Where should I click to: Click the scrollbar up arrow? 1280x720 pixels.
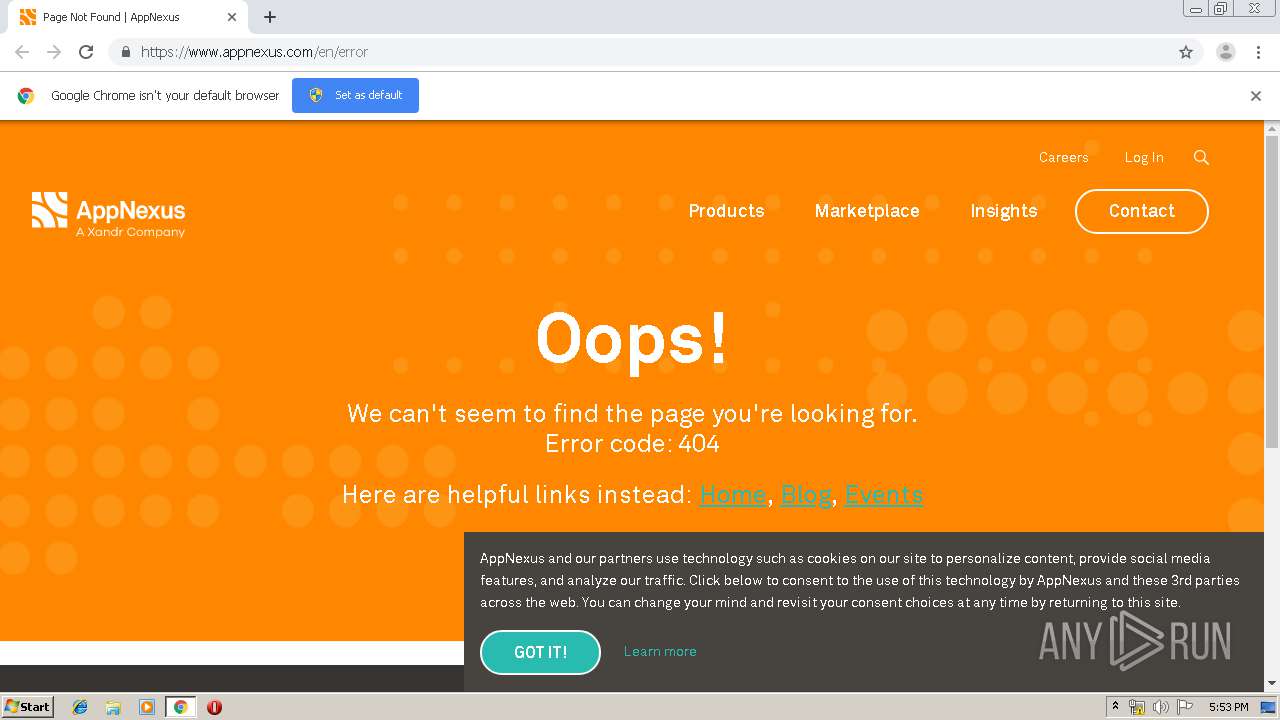click(1272, 128)
